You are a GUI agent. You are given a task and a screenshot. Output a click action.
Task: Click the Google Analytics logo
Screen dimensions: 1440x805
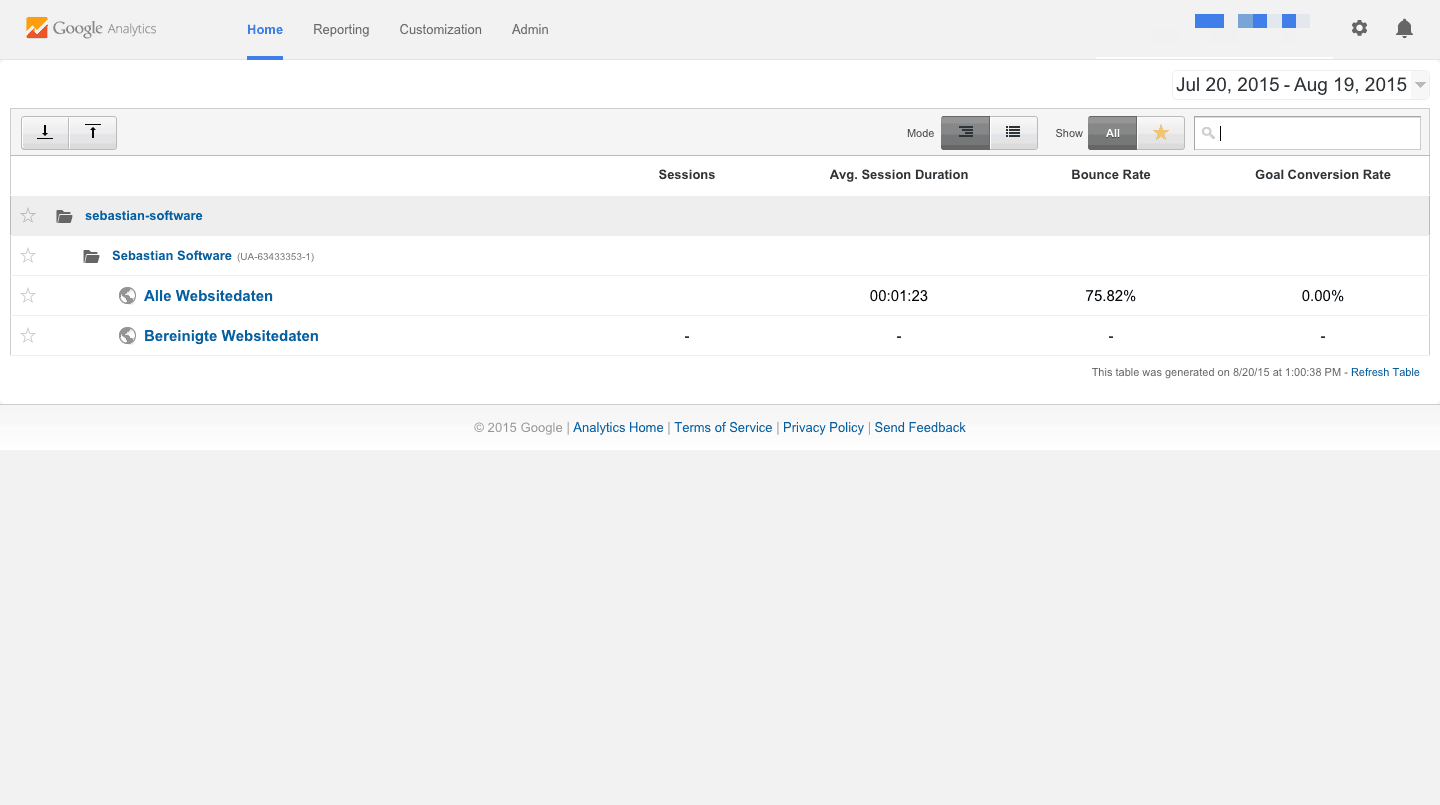91,29
